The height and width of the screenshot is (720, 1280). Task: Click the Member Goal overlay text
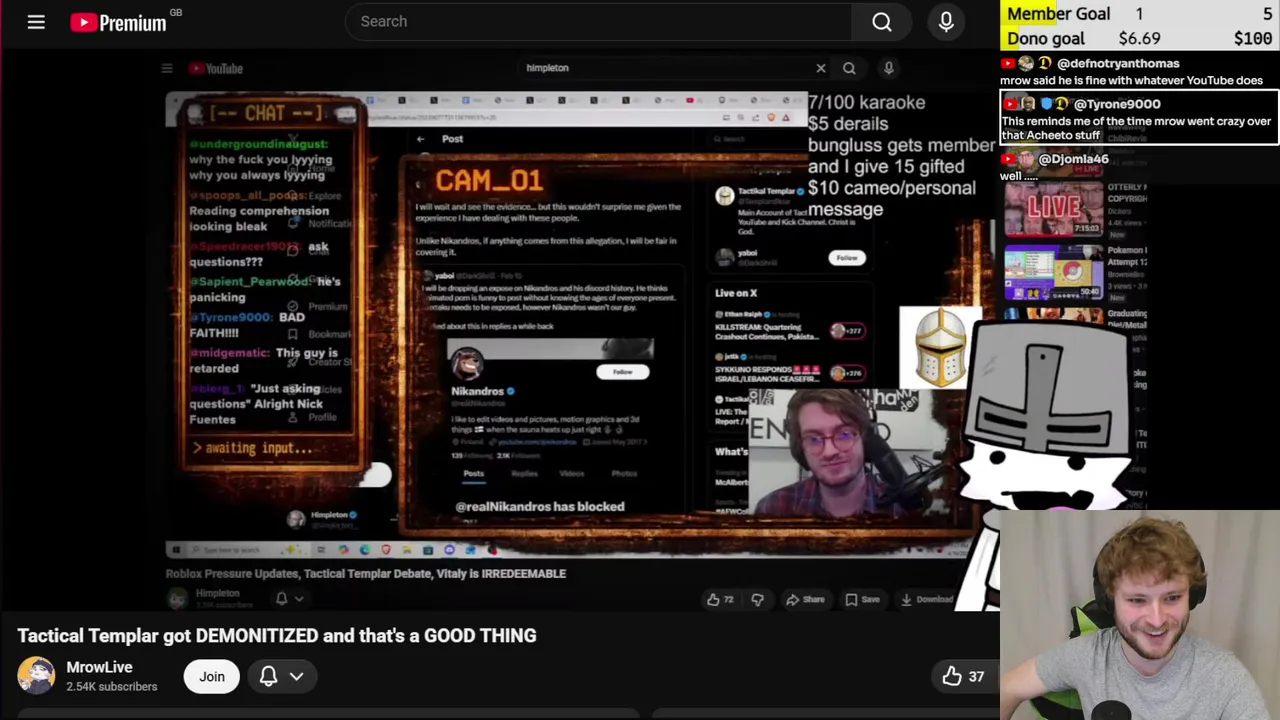(1058, 13)
